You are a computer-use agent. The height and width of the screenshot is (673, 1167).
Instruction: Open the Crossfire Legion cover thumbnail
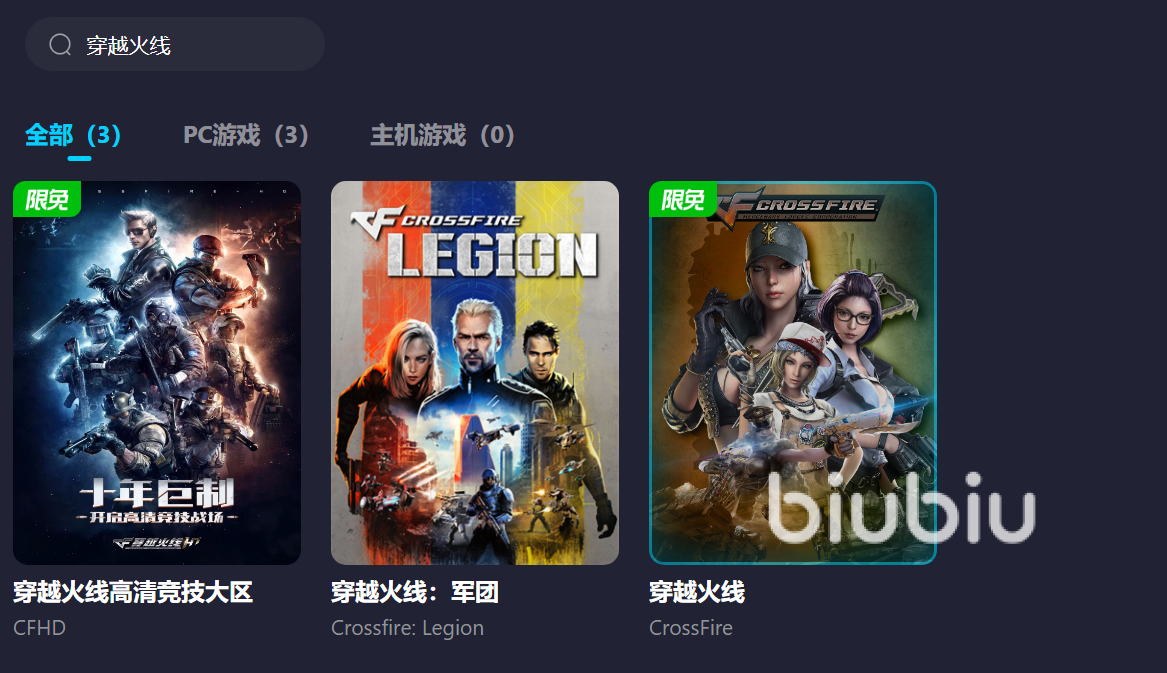click(x=475, y=372)
